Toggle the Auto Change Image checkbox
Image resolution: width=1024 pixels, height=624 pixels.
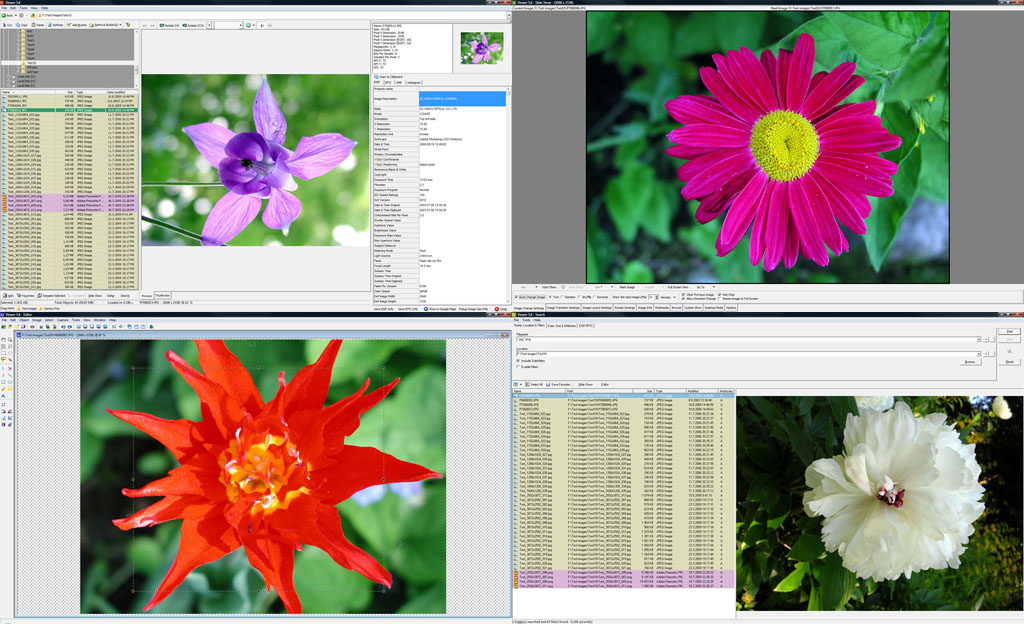pos(516,297)
